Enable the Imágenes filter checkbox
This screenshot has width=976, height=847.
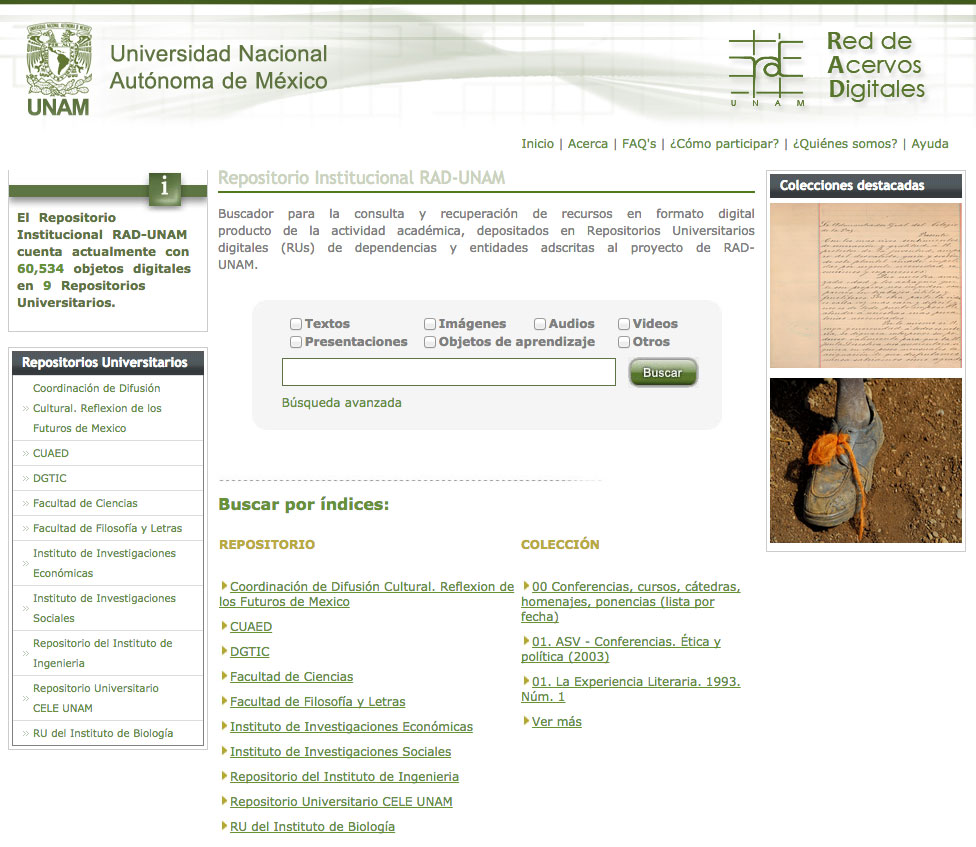point(429,324)
